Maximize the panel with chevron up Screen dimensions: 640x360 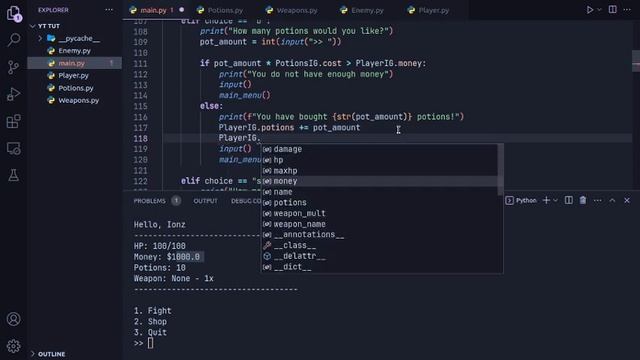point(612,200)
